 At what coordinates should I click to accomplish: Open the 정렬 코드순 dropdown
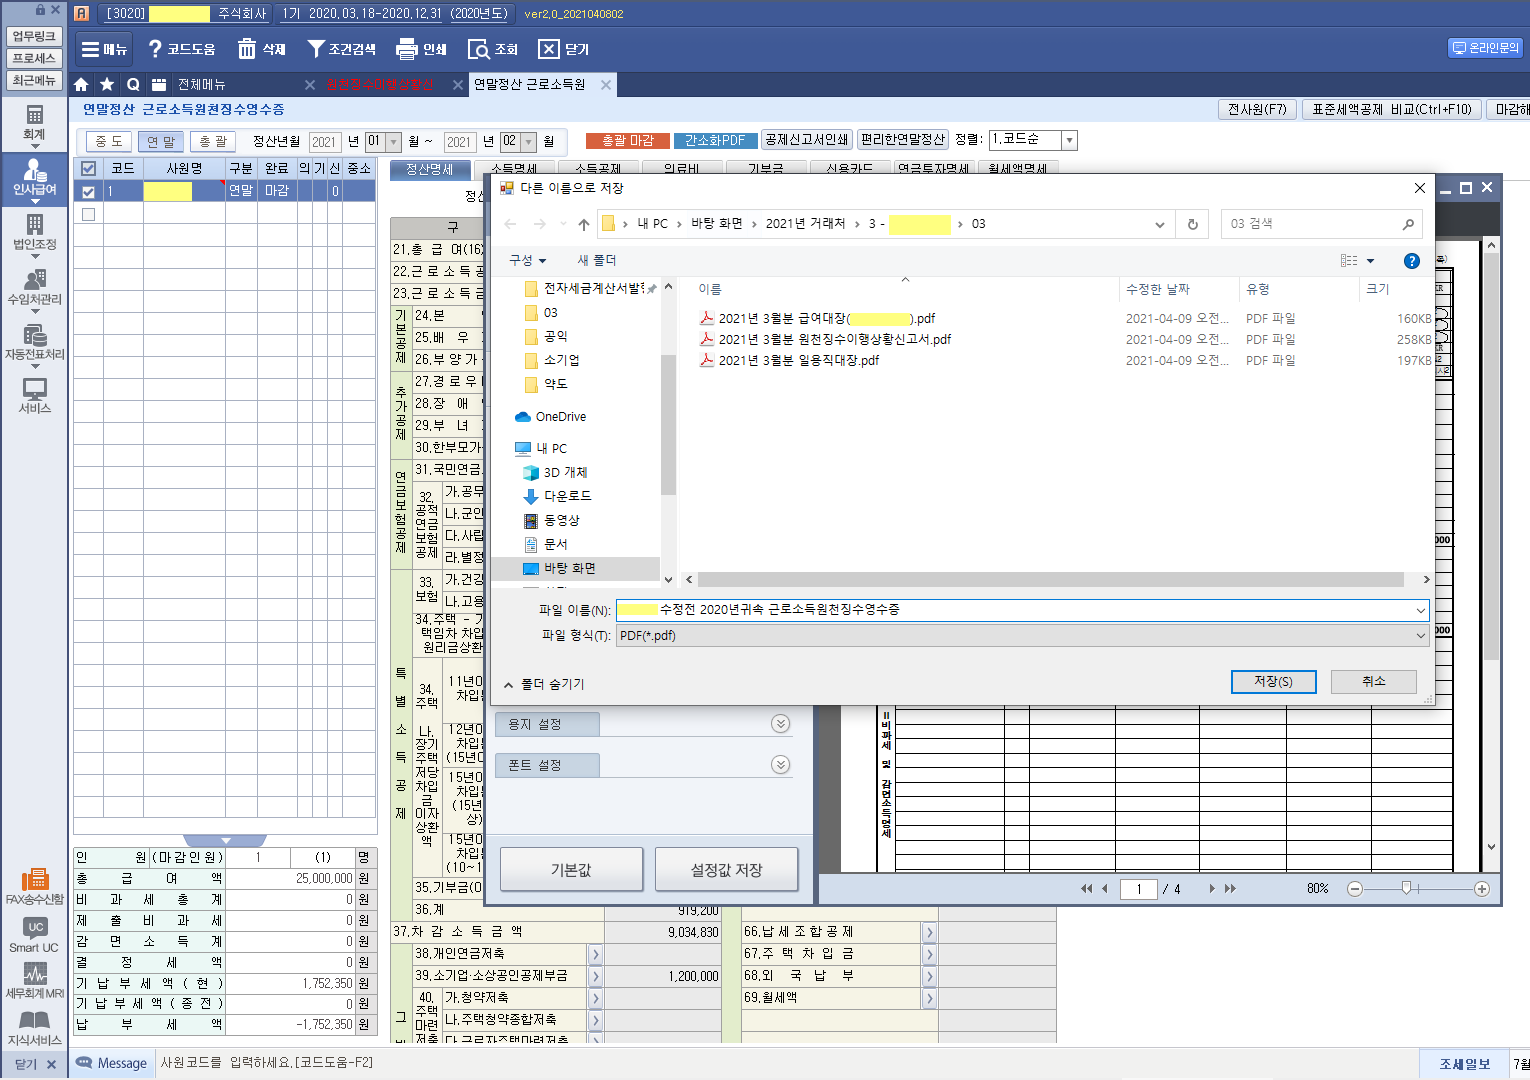click(1069, 140)
